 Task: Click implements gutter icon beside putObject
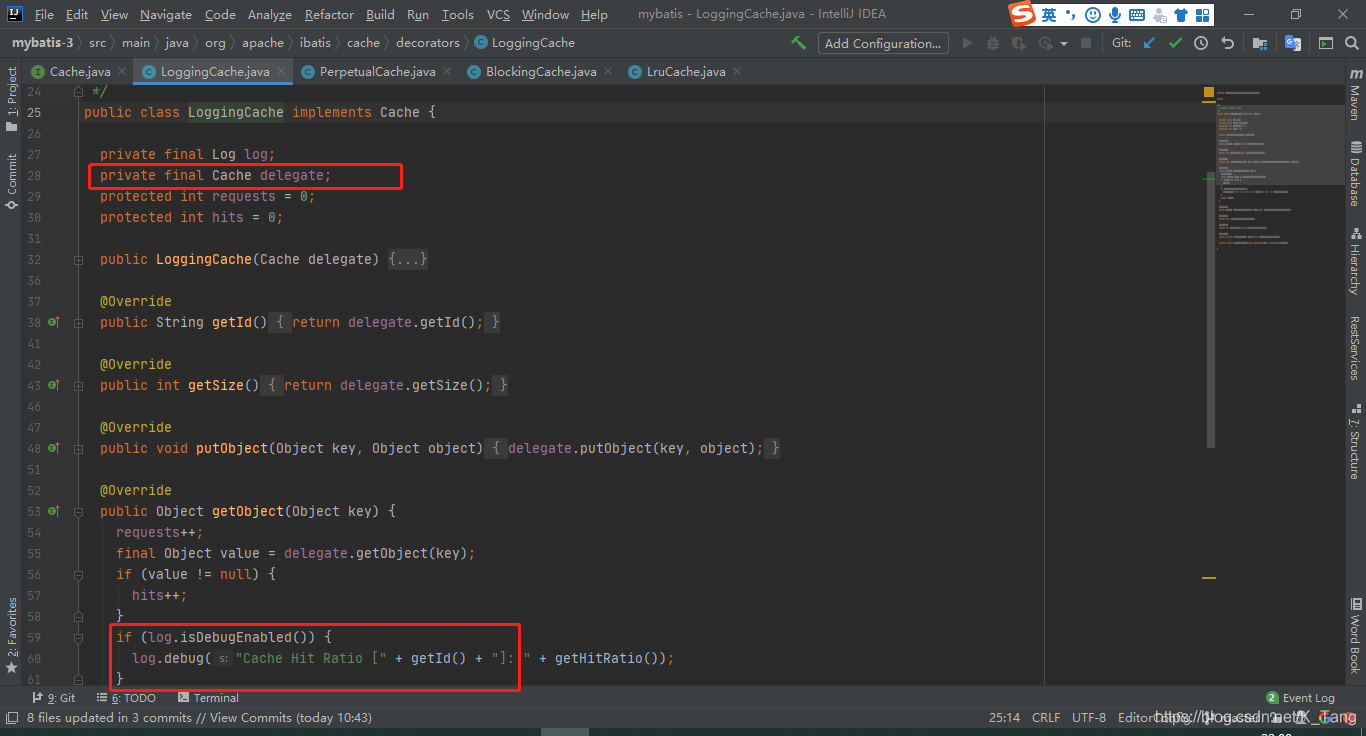pyautogui.click(x=53, y=448)
